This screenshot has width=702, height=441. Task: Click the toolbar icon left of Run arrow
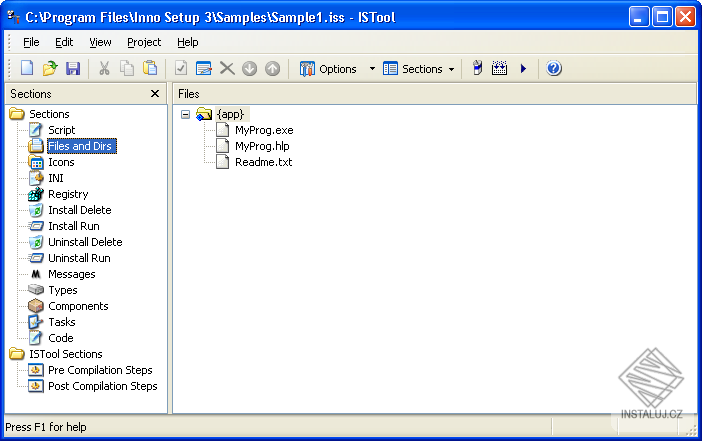499,69
